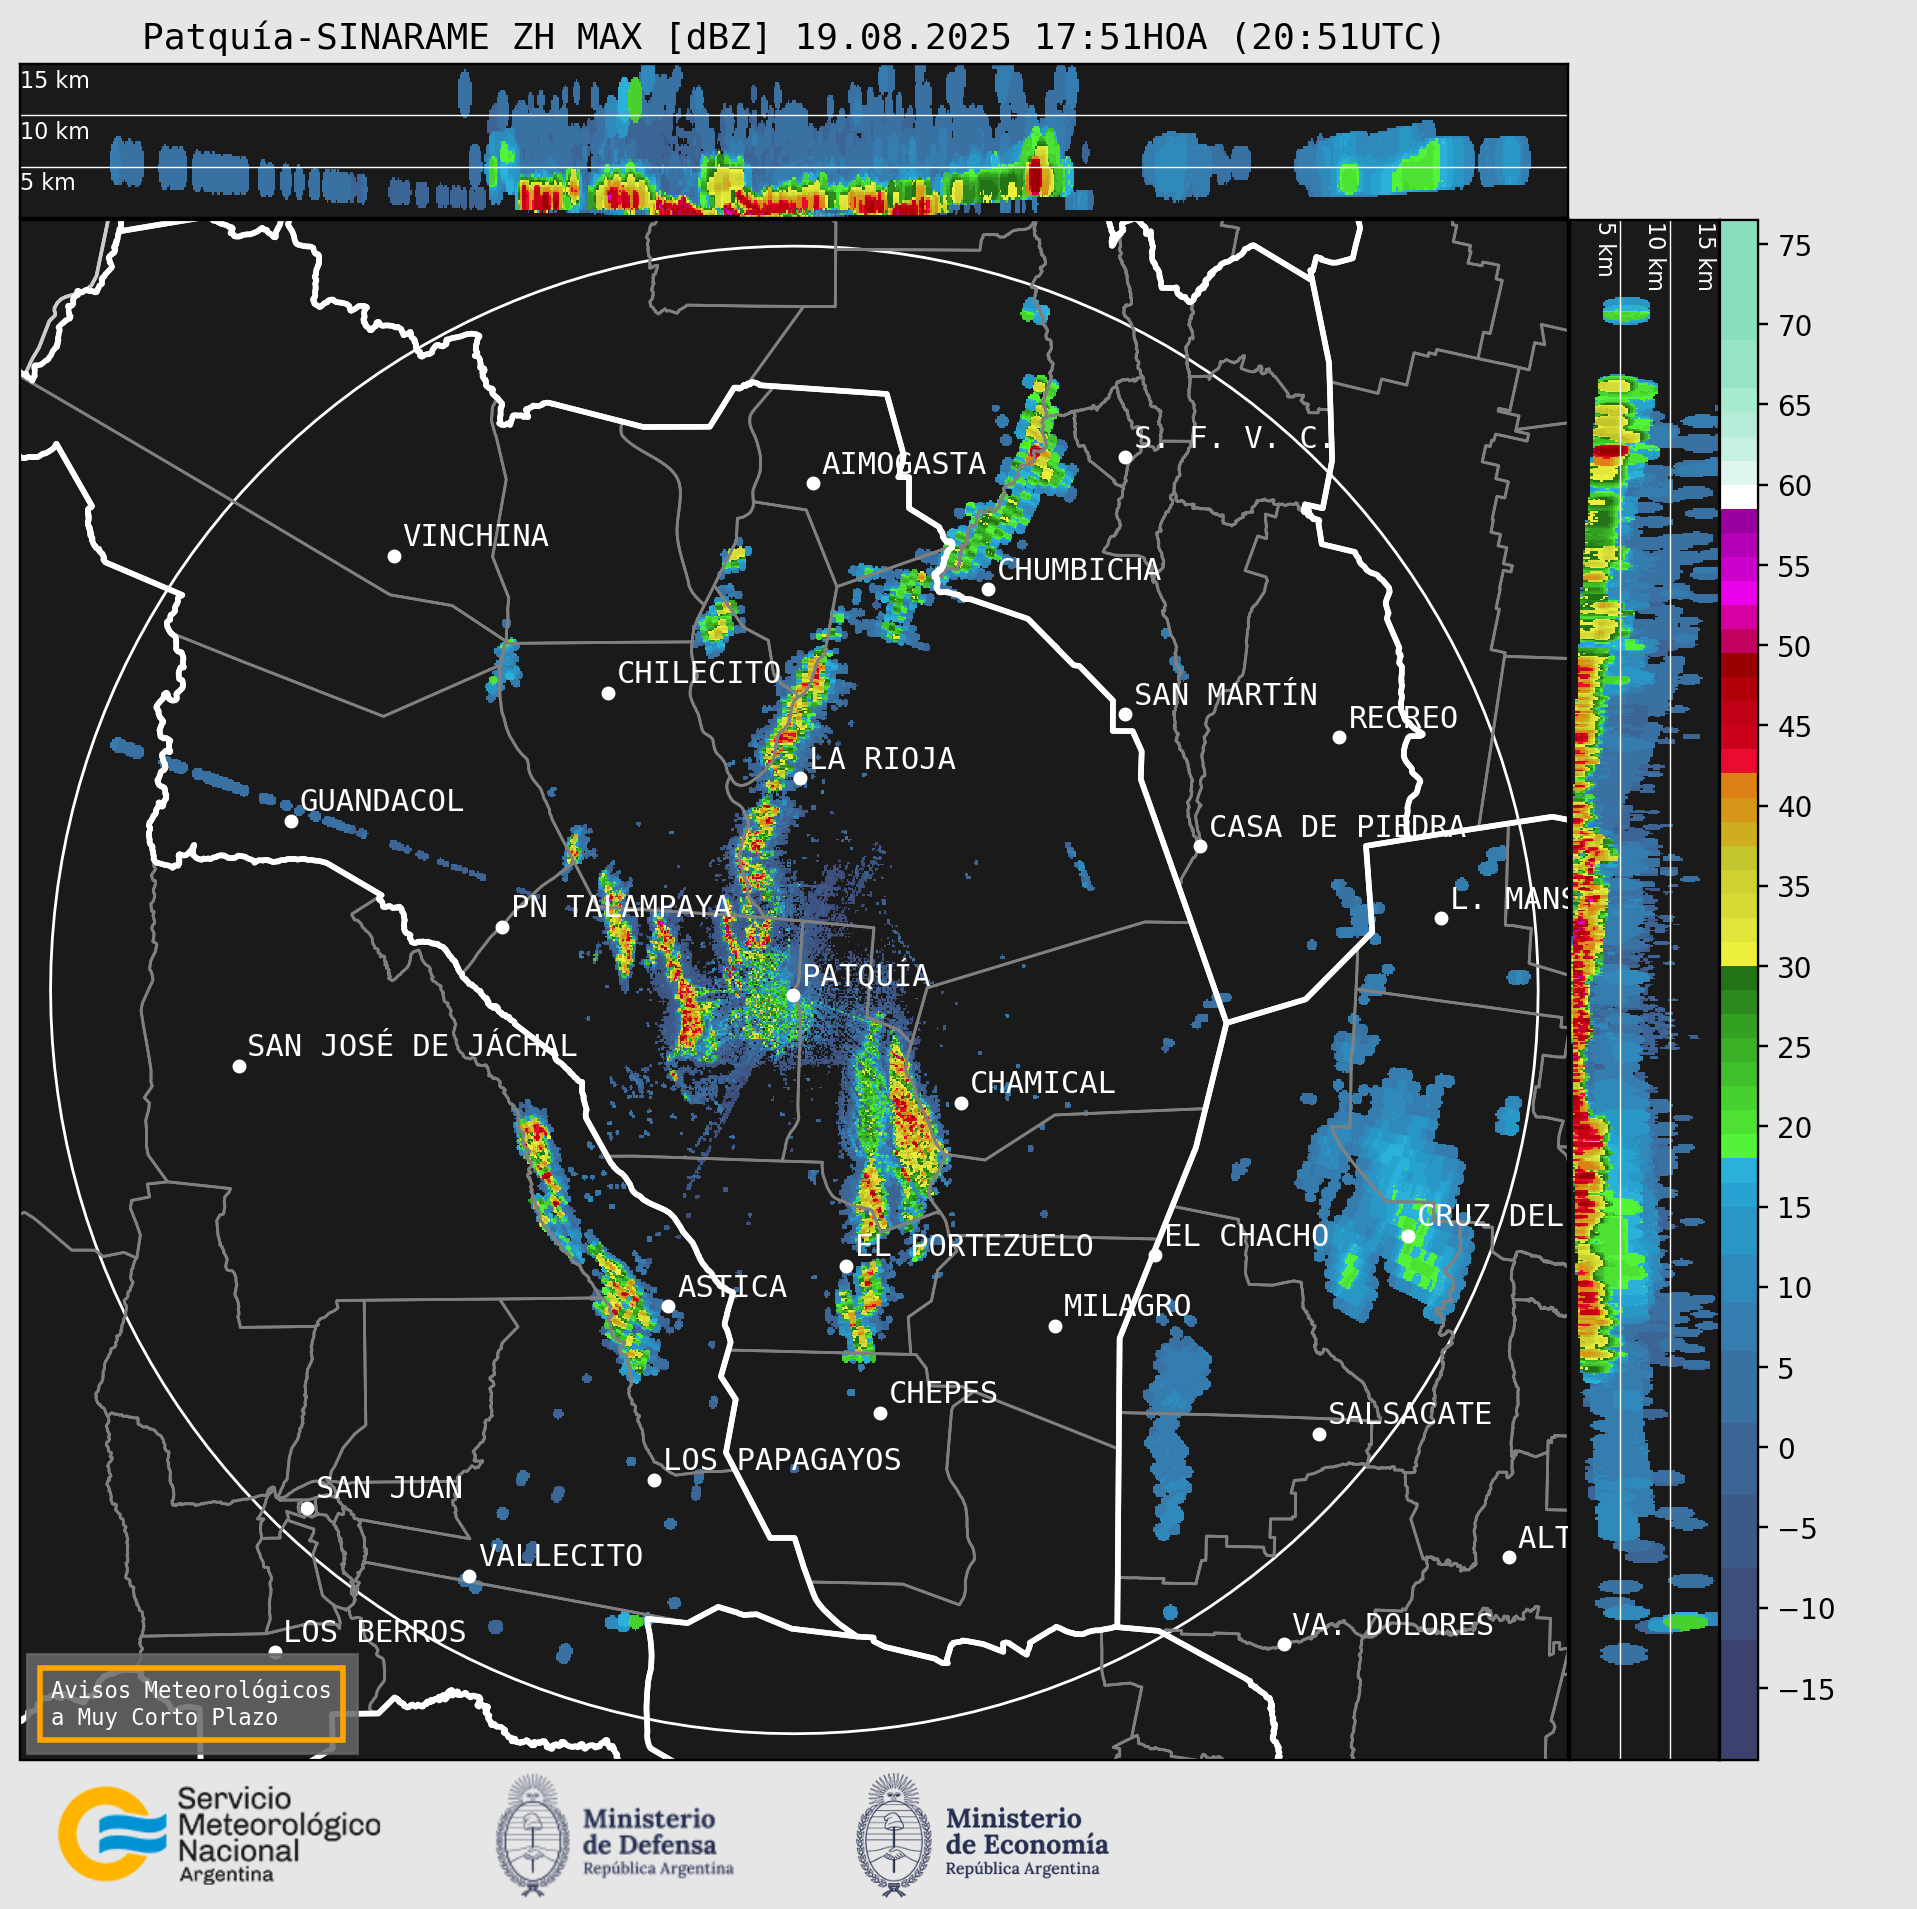Click the CHILECITO city label
Screen dimensions: 1917x1909
699,673
